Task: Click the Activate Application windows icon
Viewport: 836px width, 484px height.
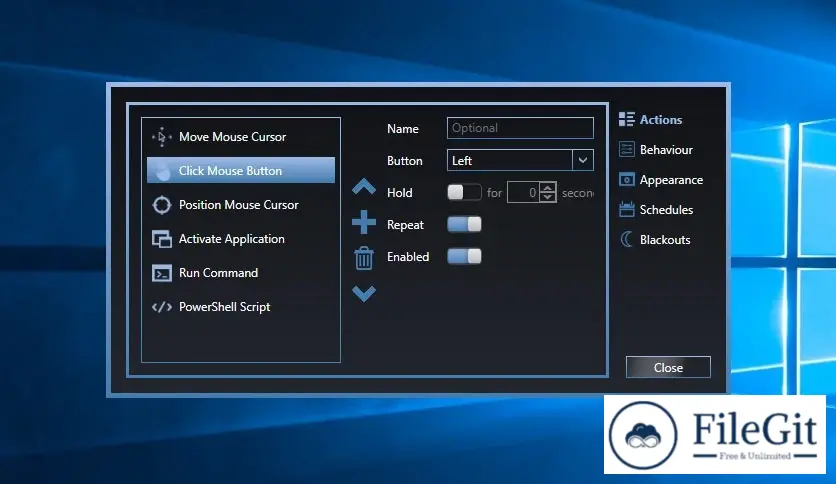Action: tap(162, 239)
